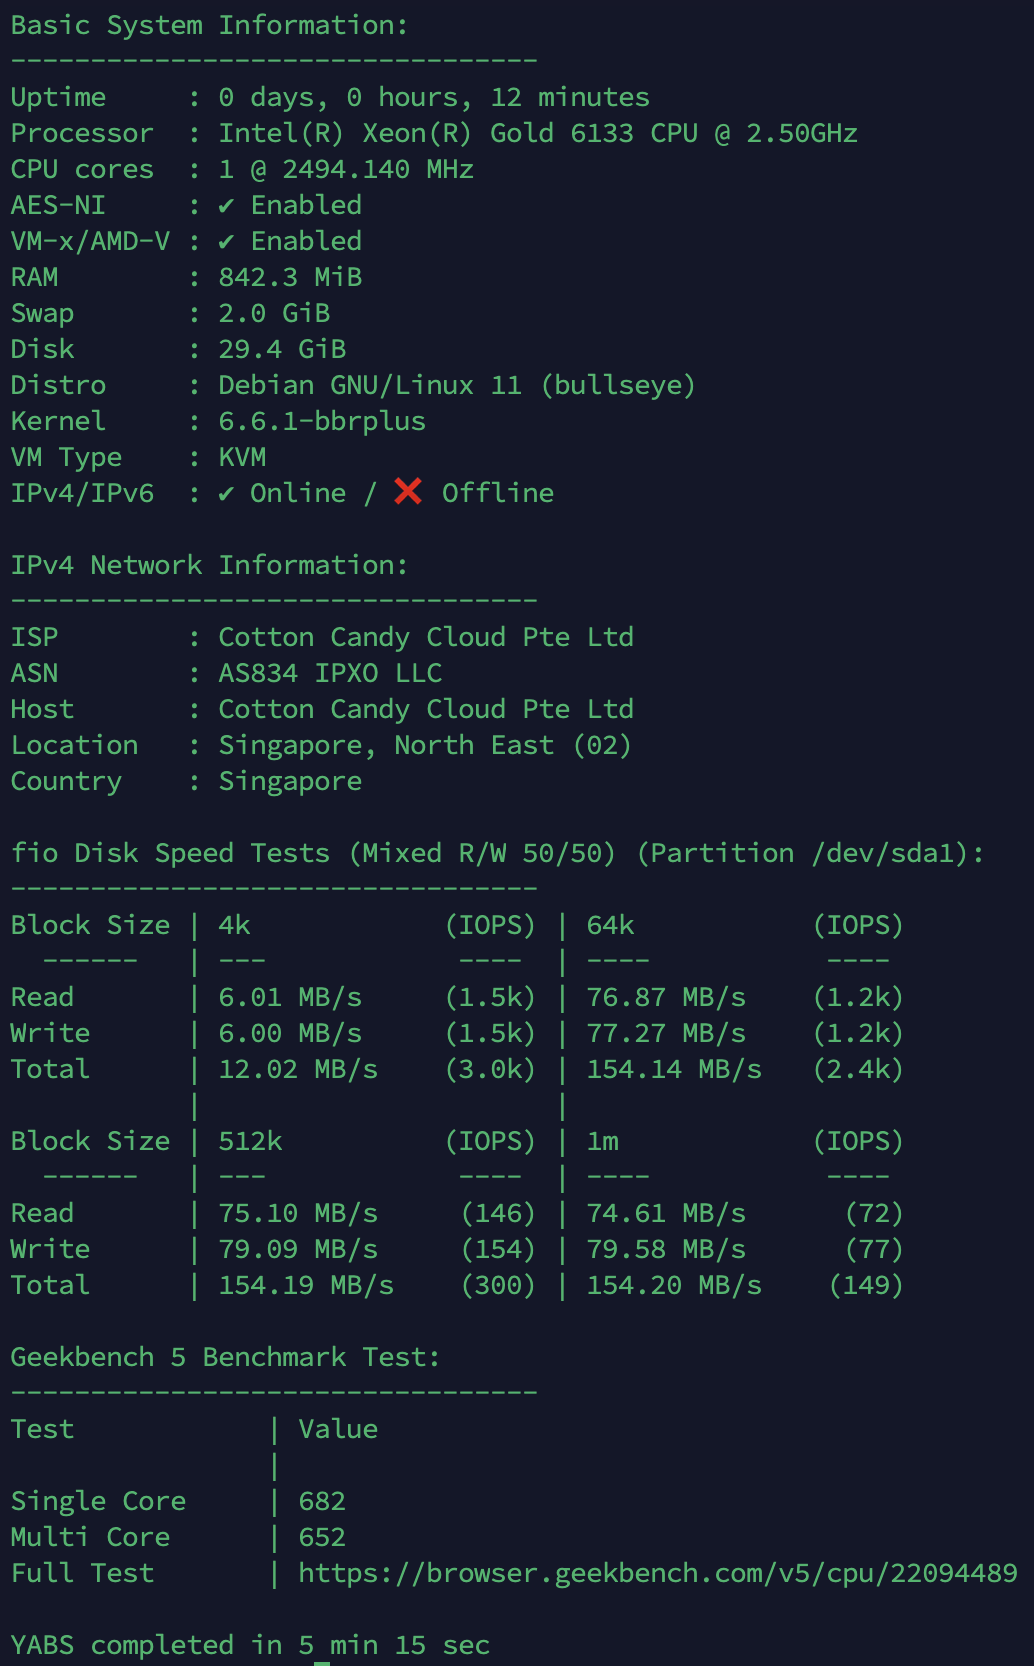Click the red X Offline icon
The width and height of the screenshot is (1034, 1666).
408,491
